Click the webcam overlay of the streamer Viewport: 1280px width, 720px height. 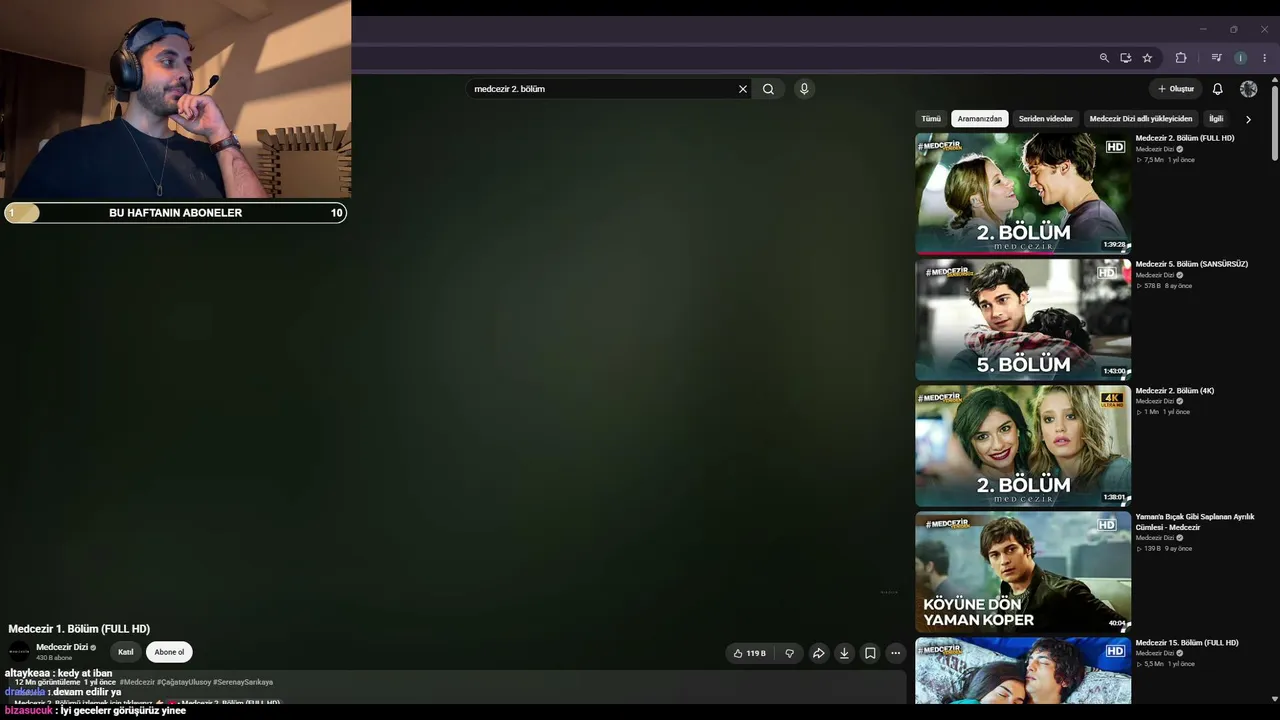click(x=175, y=99)
